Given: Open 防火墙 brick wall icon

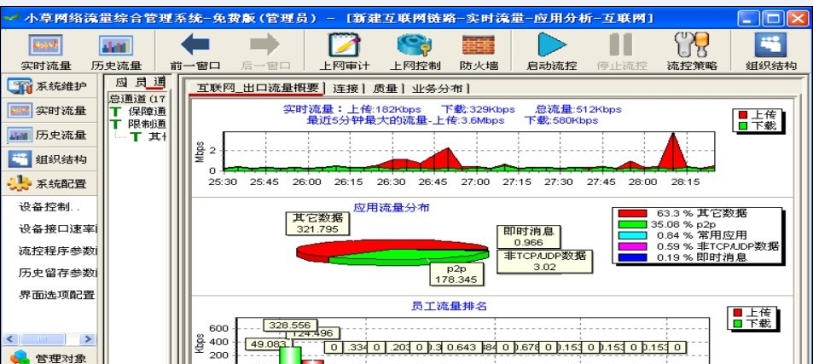Looking at the screenshot, I should [478, 52].
